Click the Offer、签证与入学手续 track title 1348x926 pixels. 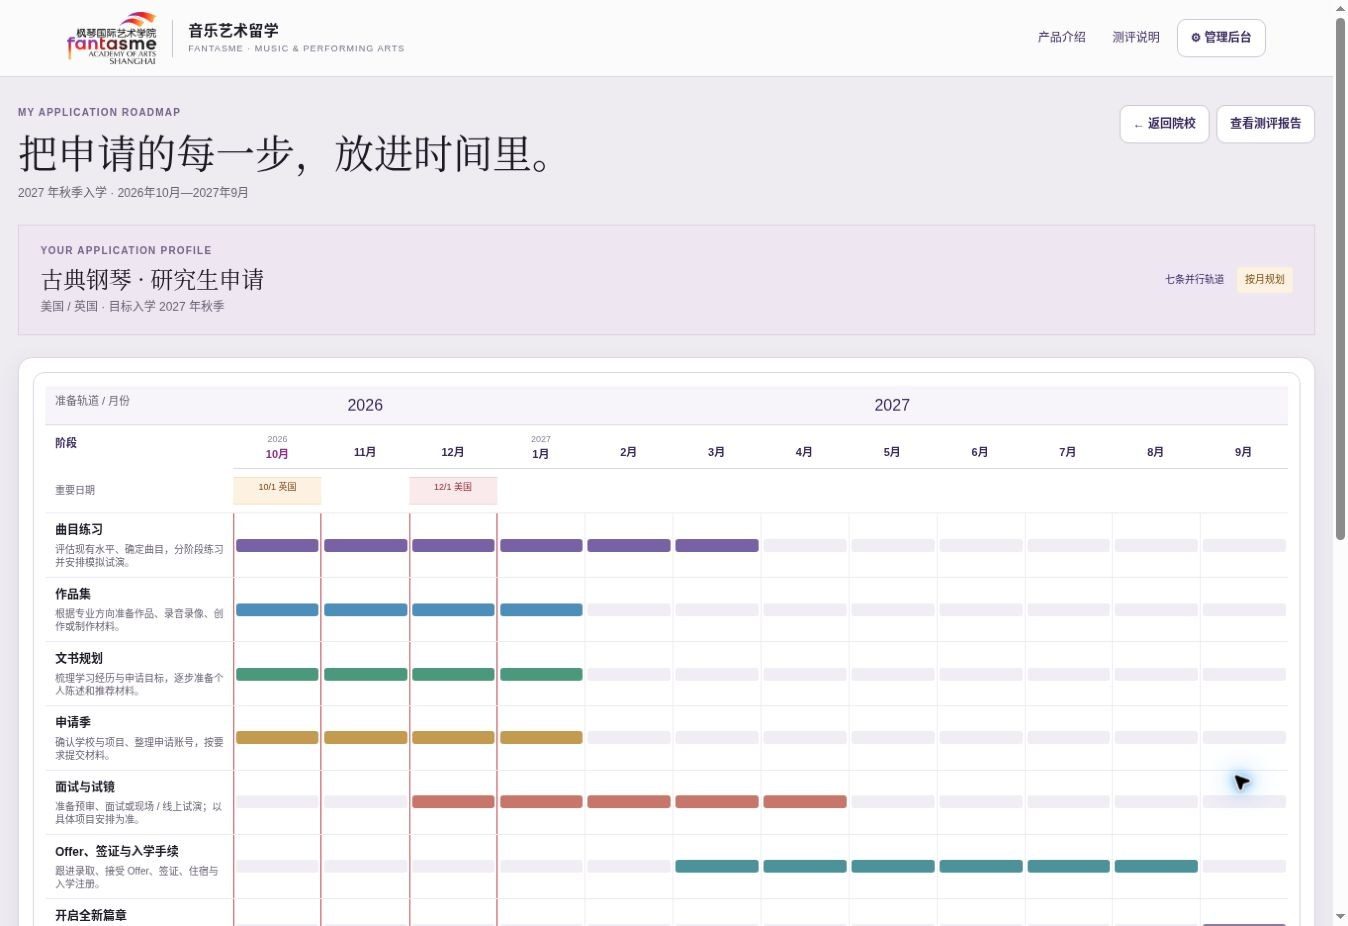pyautogui.click(x=117, y=851)
